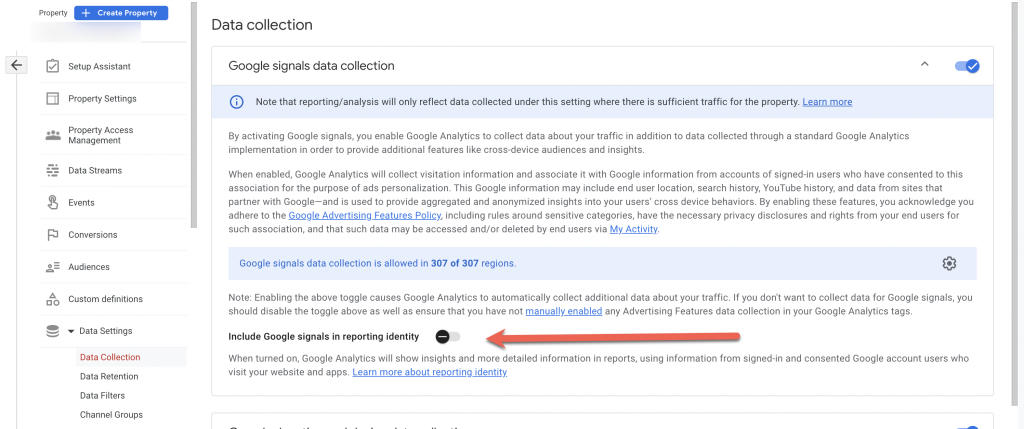The width and height of the screenshot is (1024, 429).
Task: Enable Include Google signals in reporting identity
Action: (x=448, y=336)
